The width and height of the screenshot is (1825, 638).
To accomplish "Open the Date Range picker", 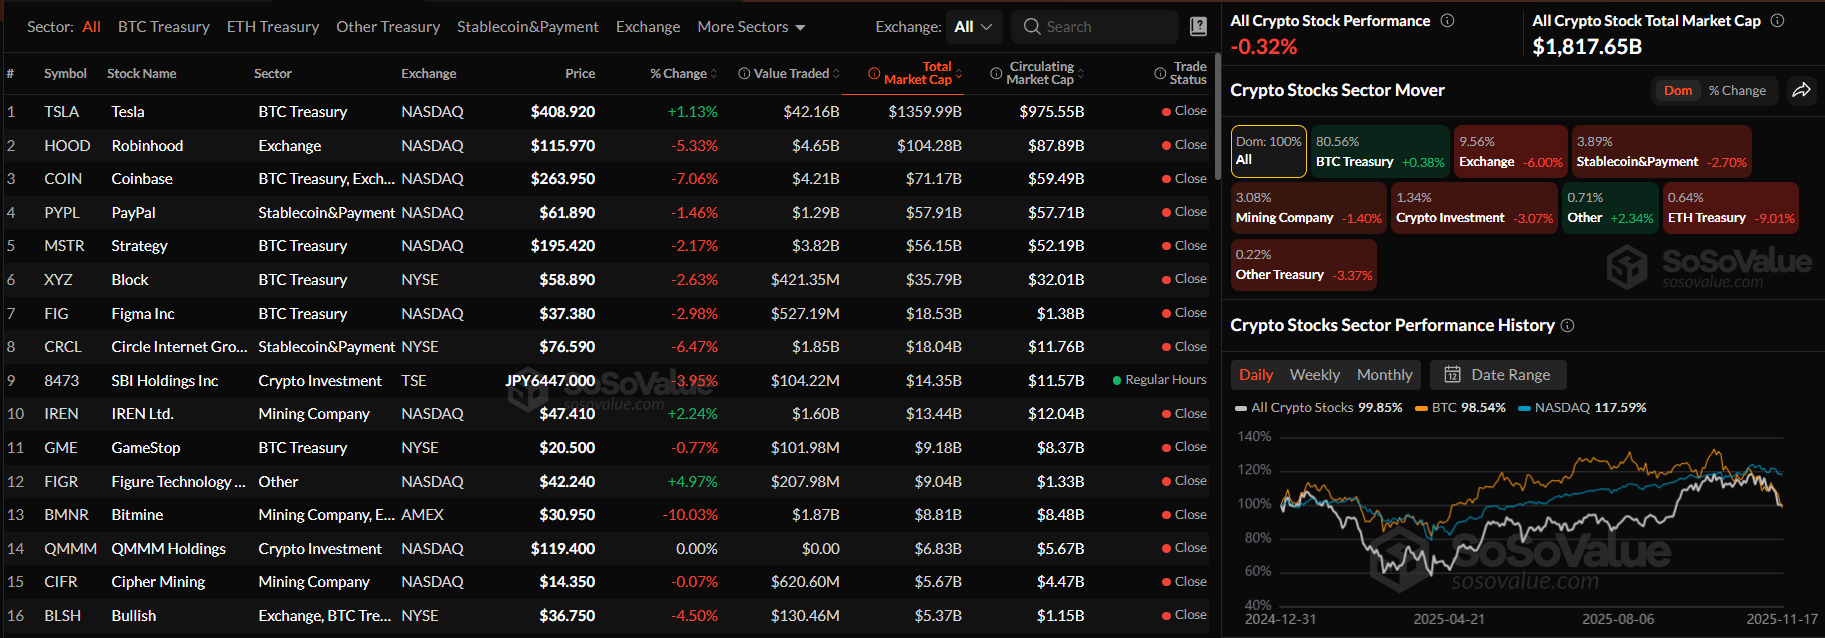I will click(1498, 375).
